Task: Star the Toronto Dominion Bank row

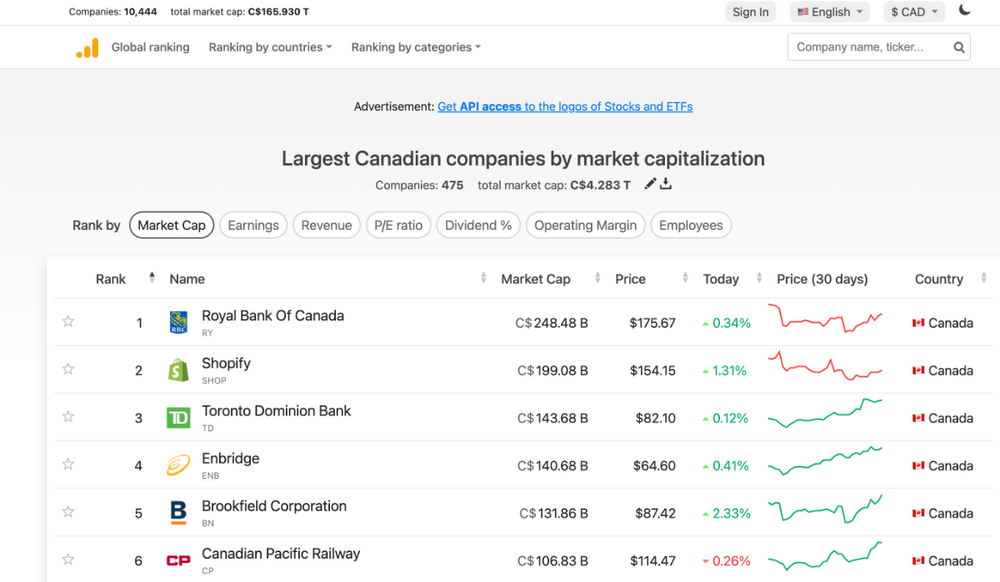Action: tap(68, 416)
